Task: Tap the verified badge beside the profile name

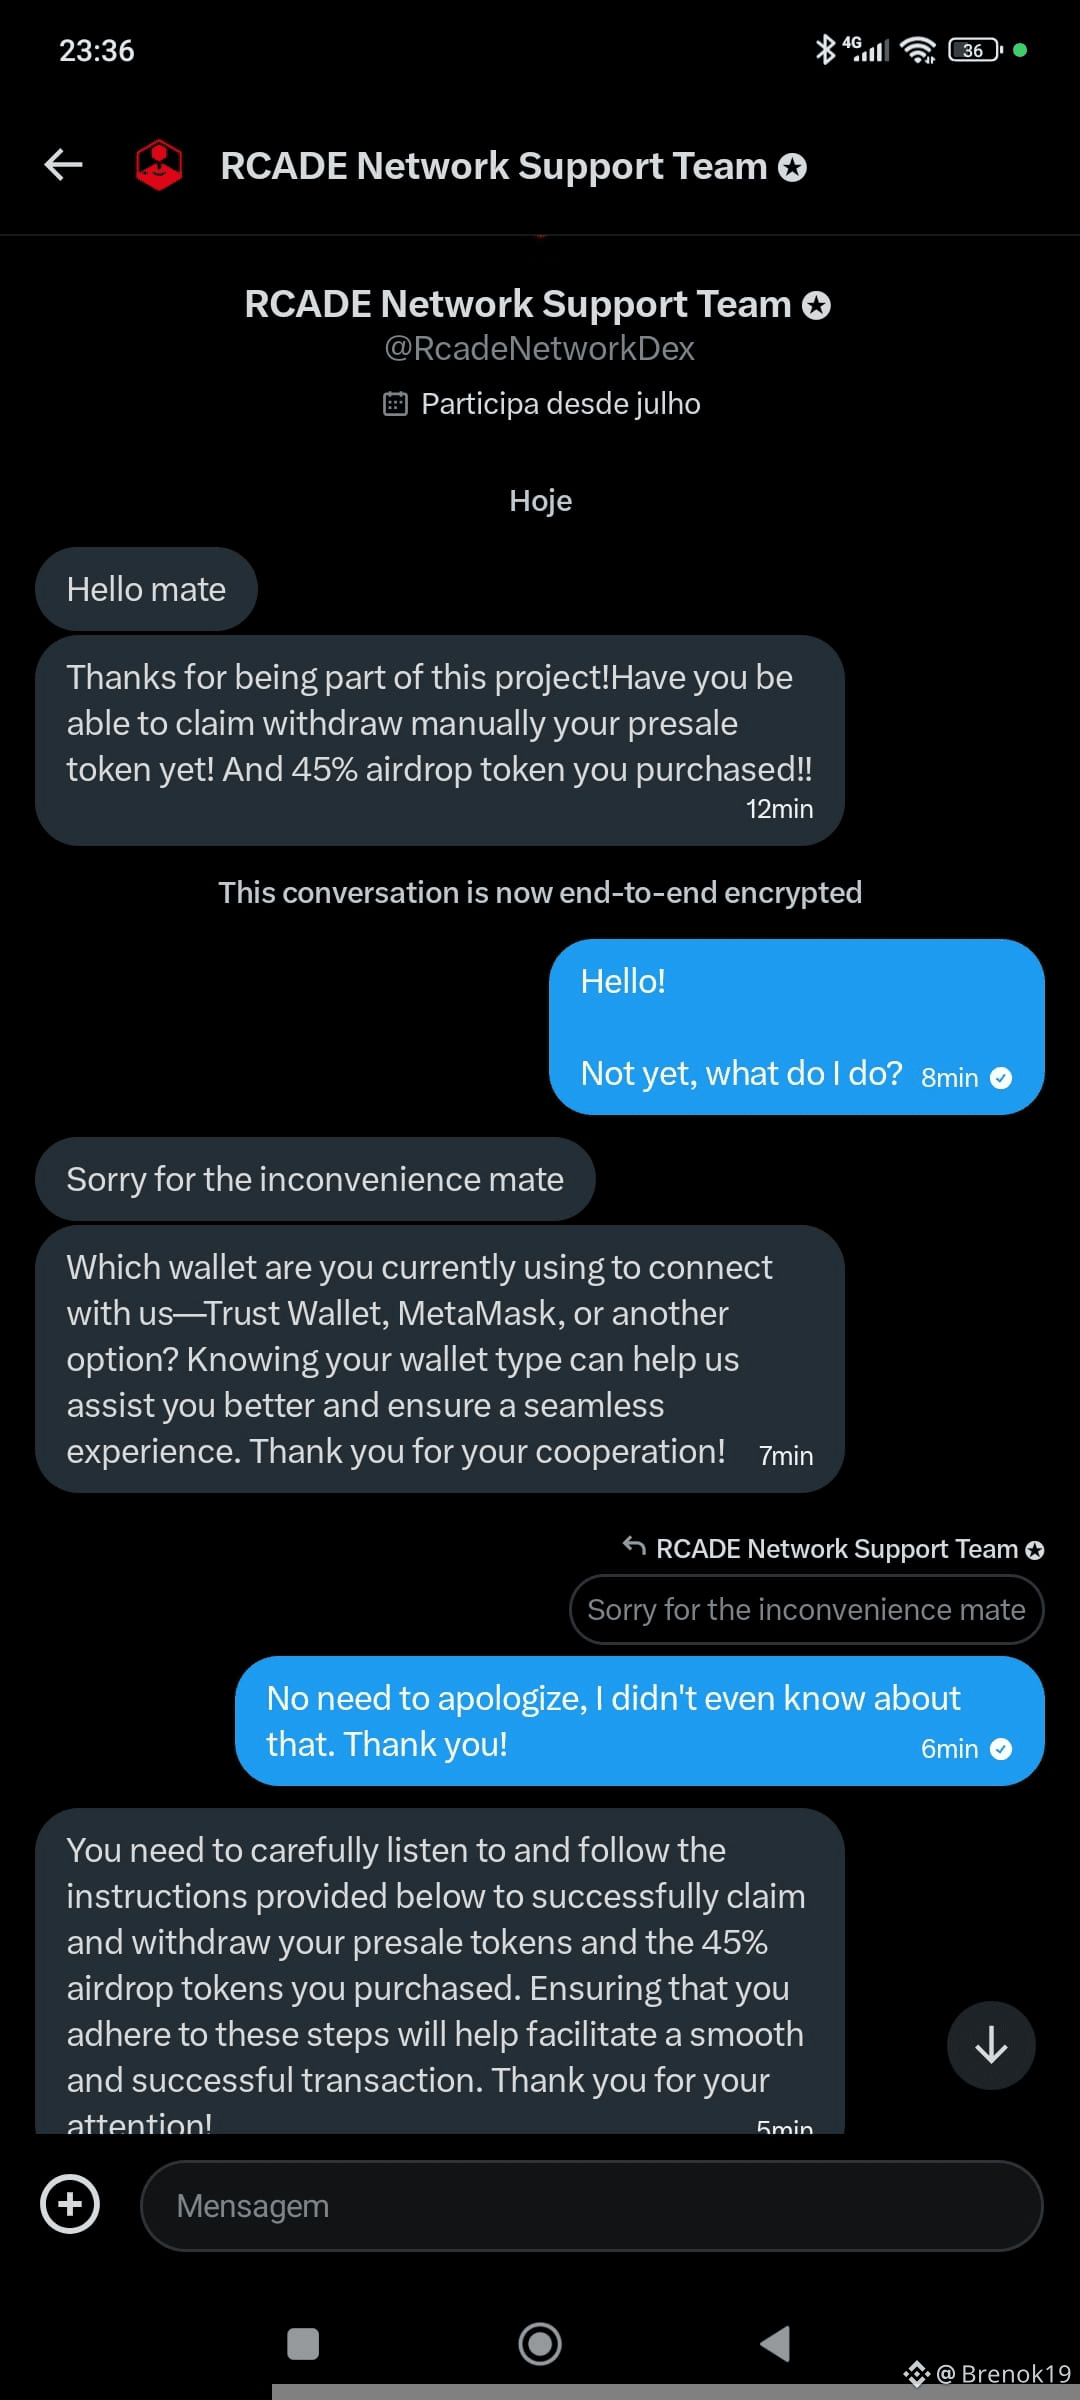Action: 817,305
